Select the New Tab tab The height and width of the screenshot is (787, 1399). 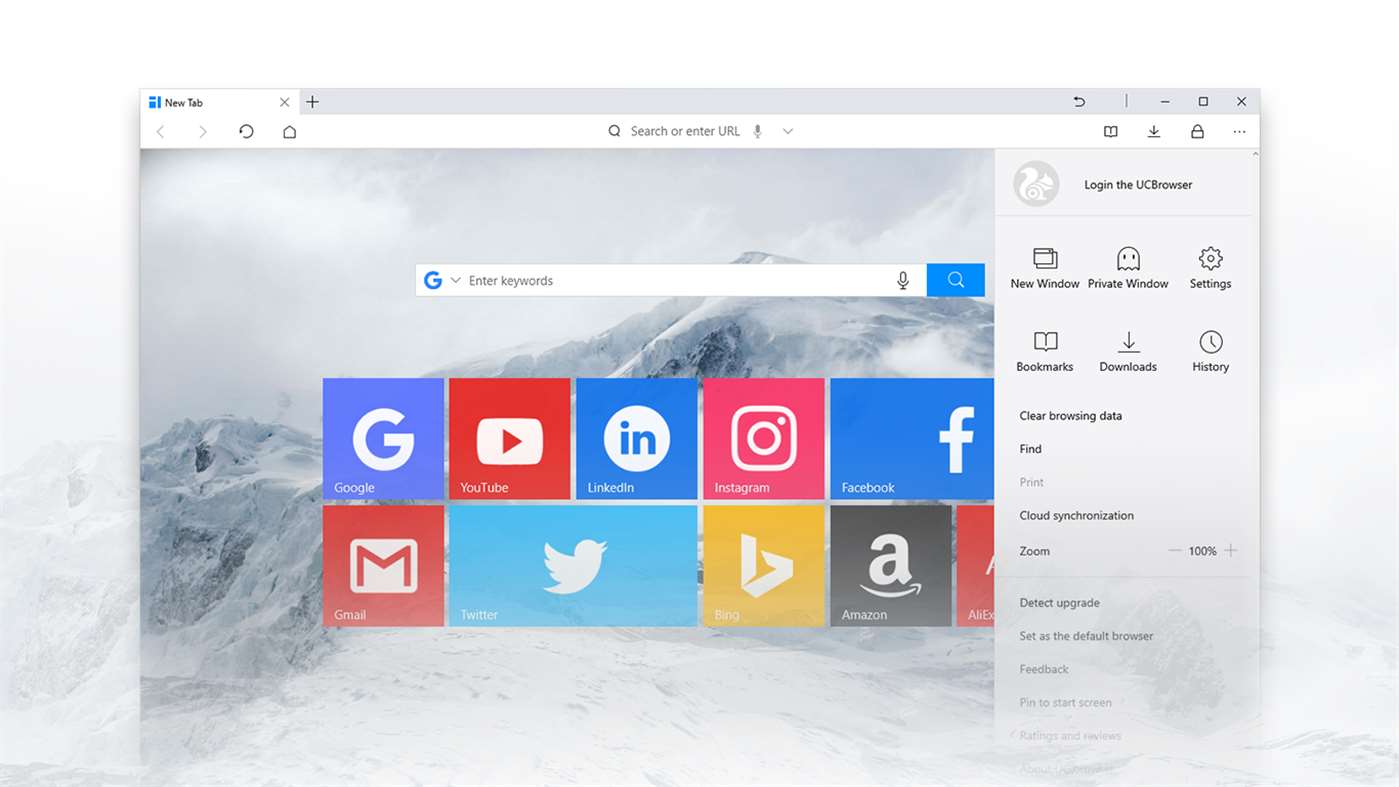pyautogui.click(x=218, y=102)
